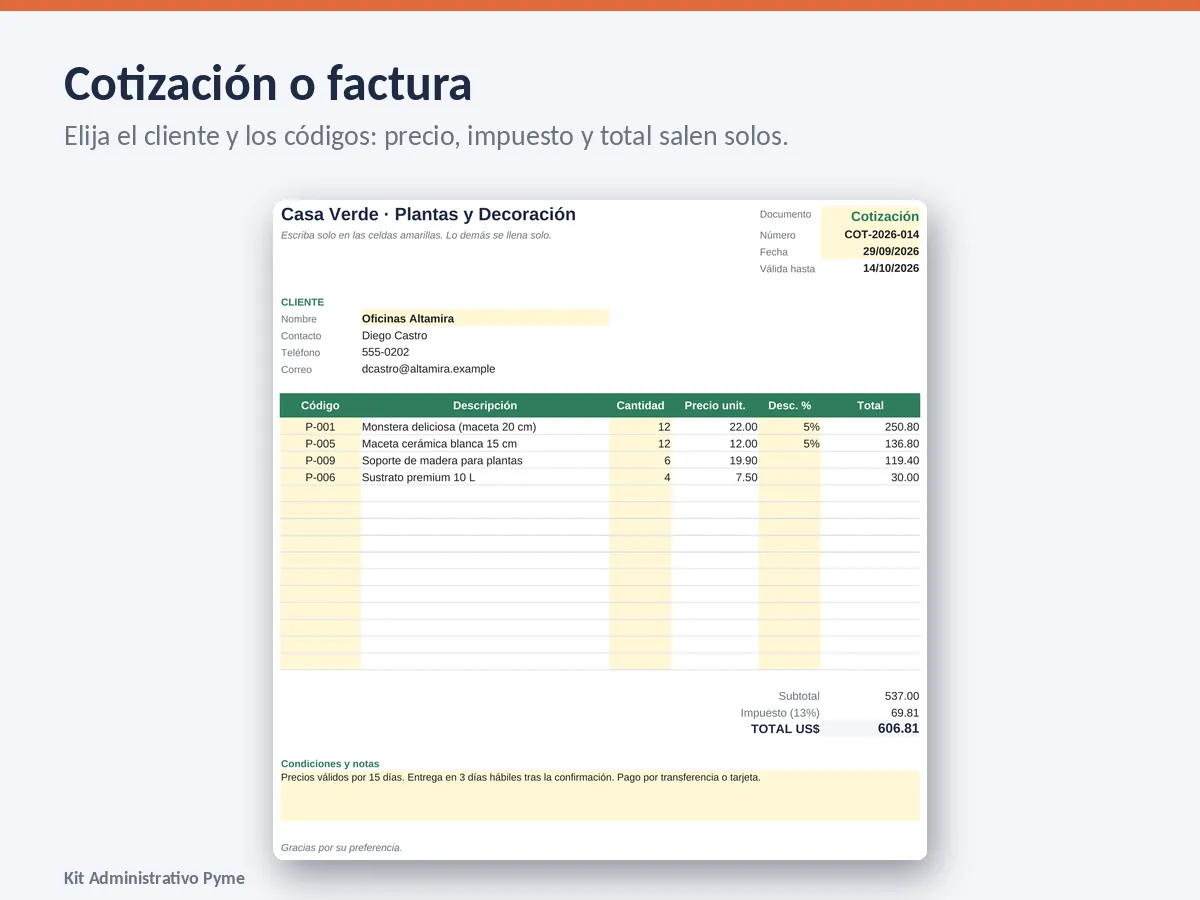Viewport: 1200px width, 900px height.
Task: Click subtotal value '537.00'
Action: [902, 696]
